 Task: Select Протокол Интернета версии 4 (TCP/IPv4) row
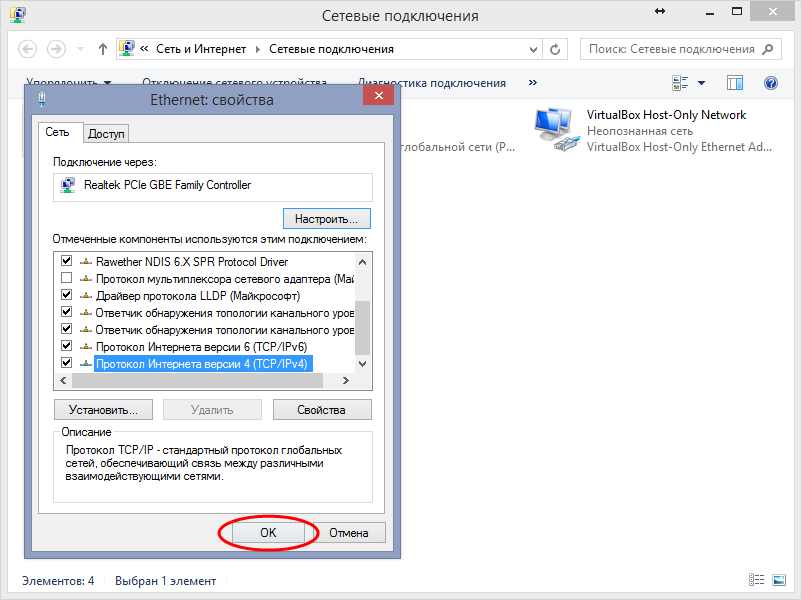pyautogui.click(x=203, y=364)
